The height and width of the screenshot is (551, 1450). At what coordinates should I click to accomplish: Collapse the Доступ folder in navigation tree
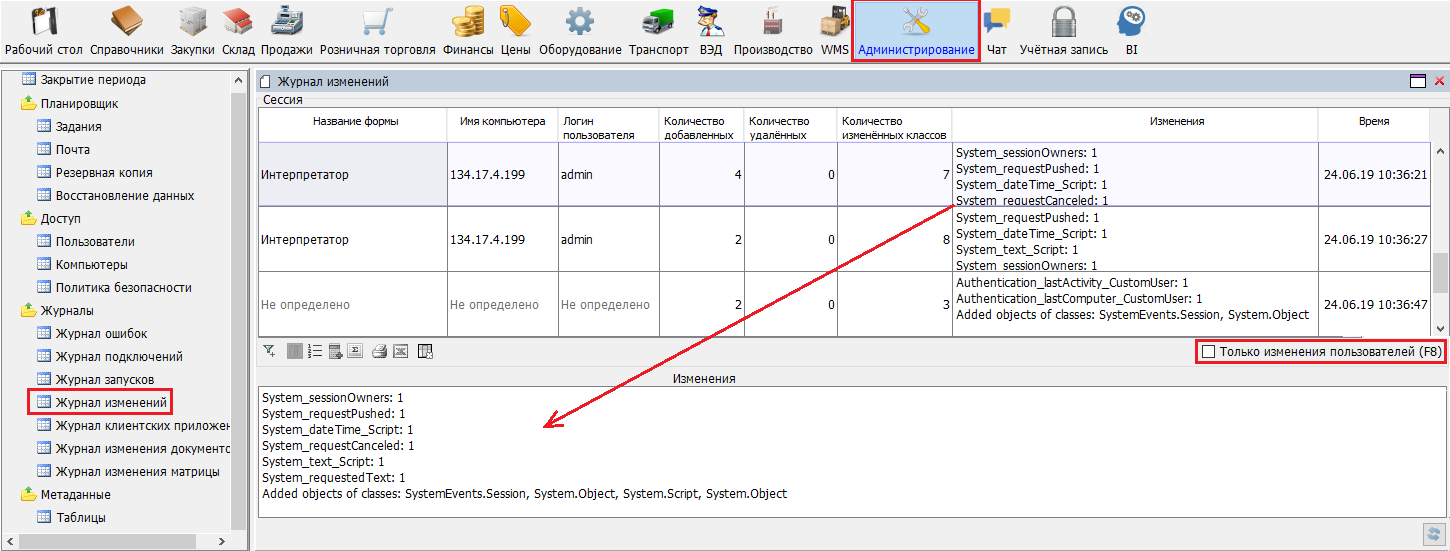point(29,218)
